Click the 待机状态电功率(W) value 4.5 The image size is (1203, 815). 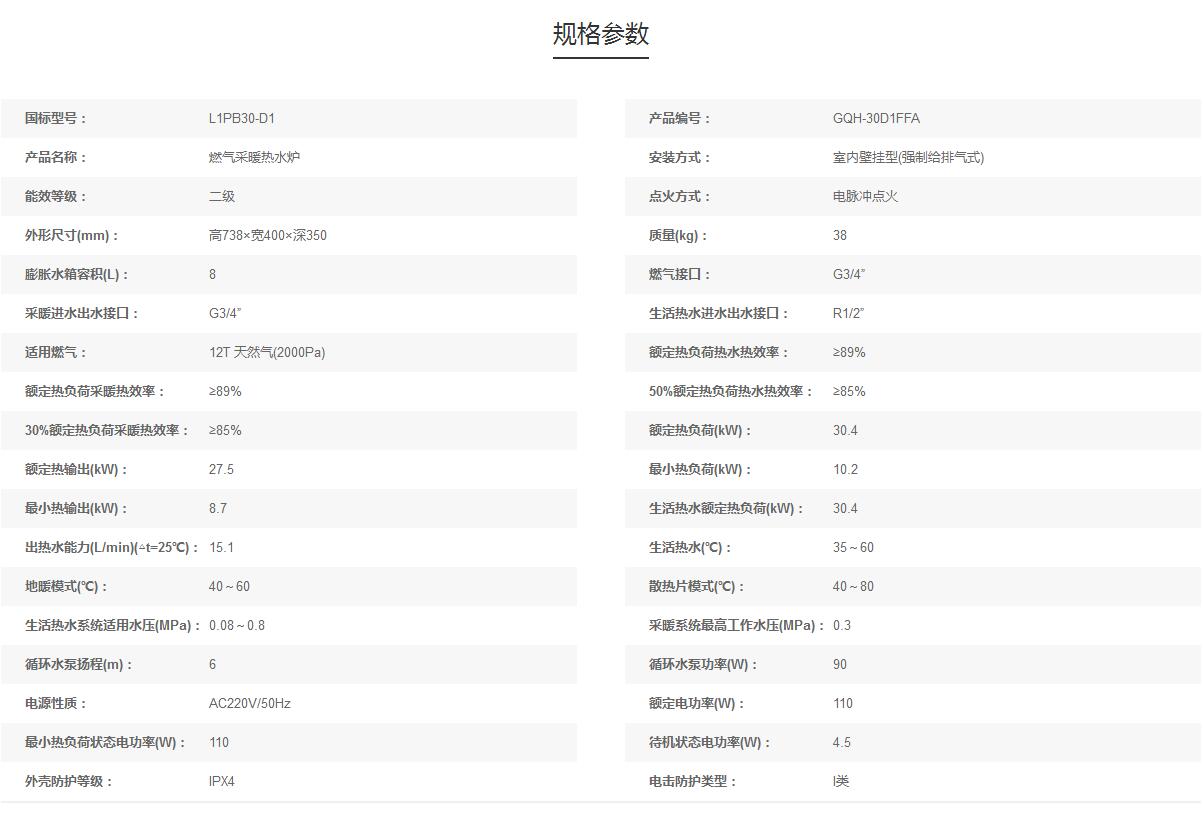(x=842, y=742)
